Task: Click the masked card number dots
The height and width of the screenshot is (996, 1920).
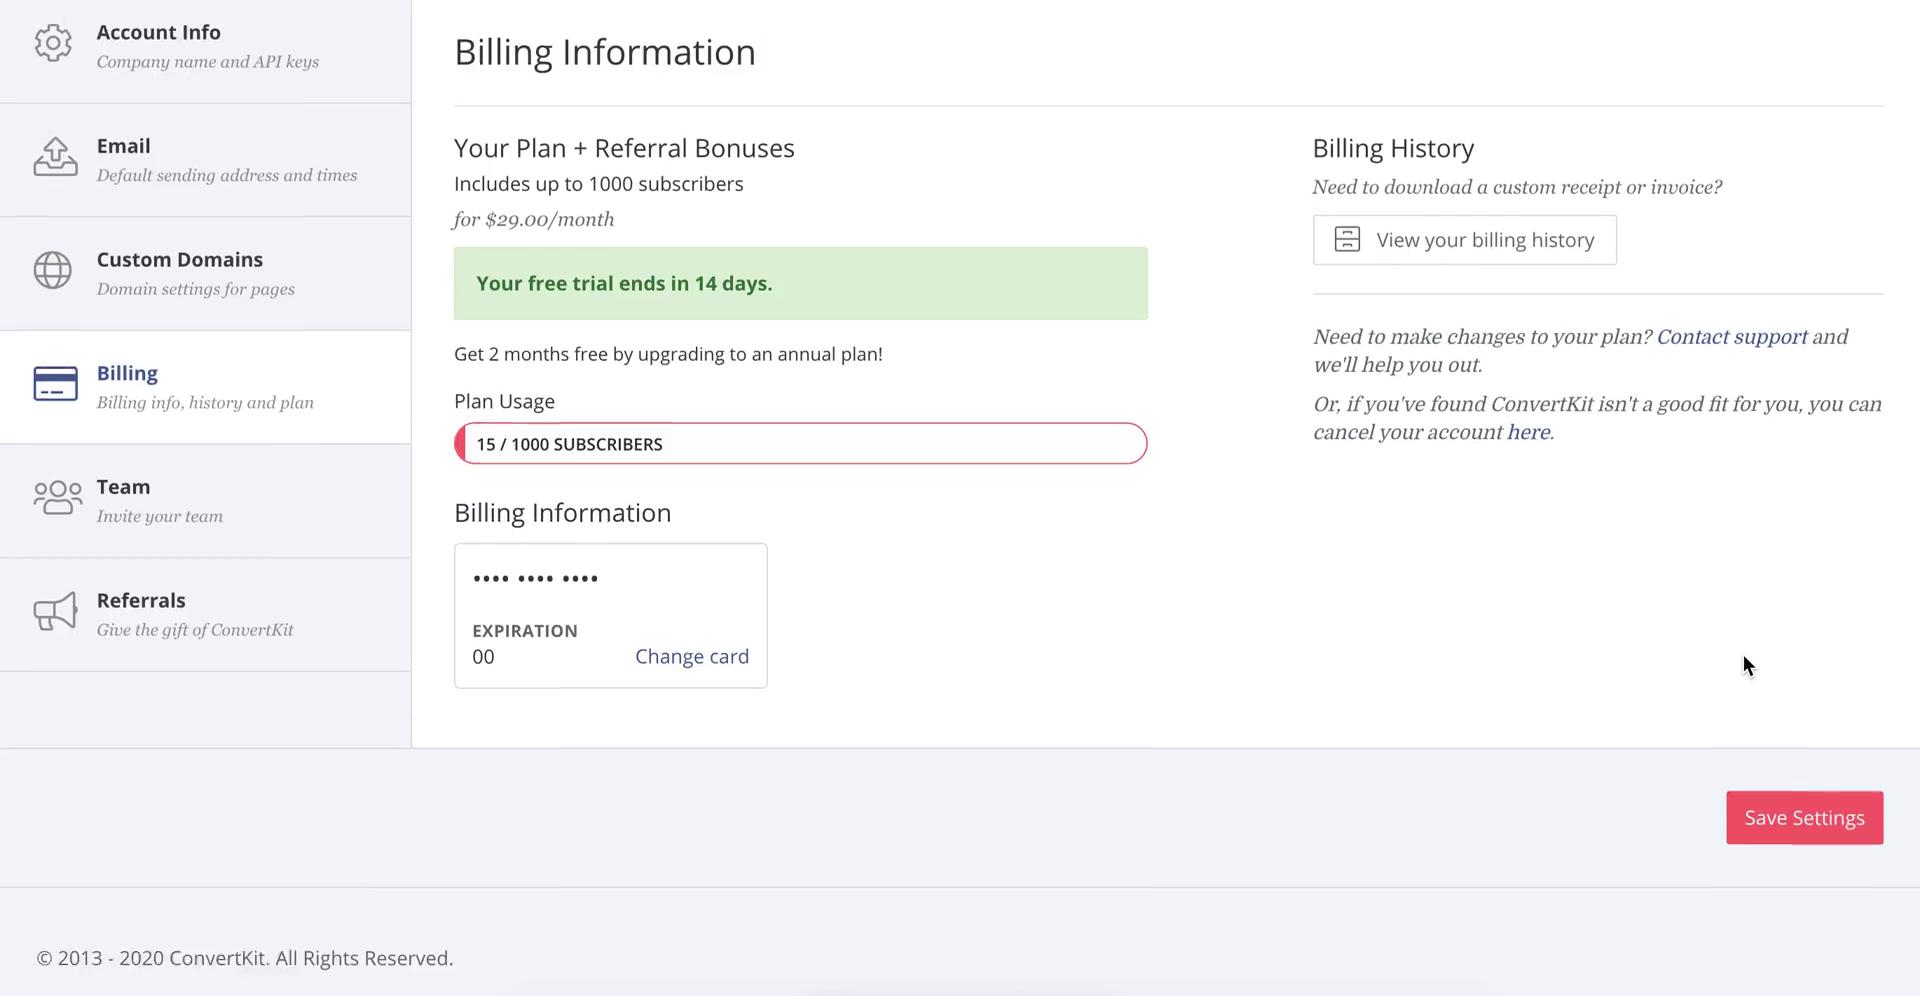Action: [x=535, y=579]
